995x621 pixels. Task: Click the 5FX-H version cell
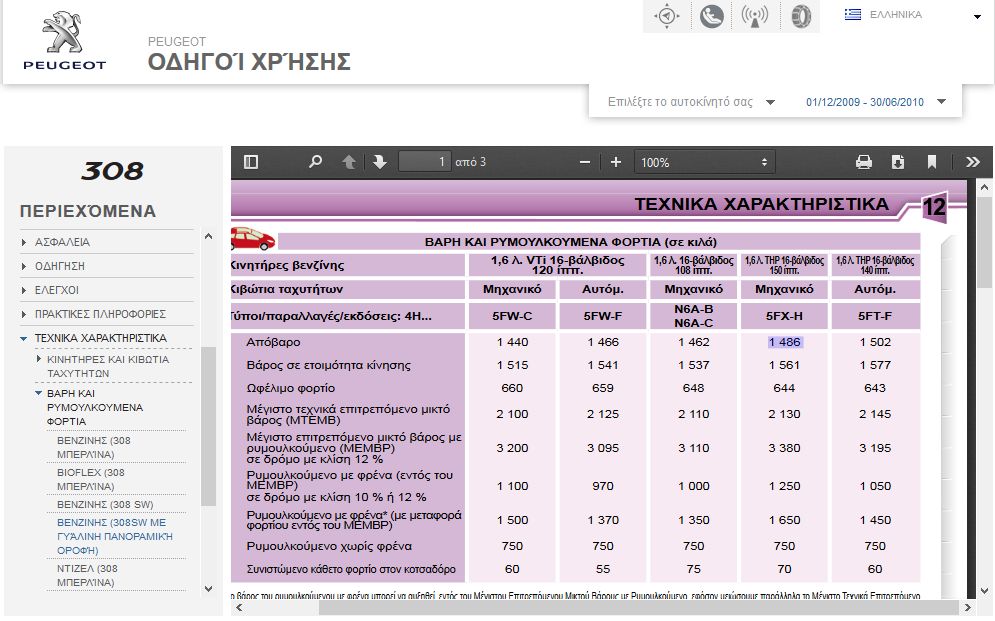coord(784,316)
